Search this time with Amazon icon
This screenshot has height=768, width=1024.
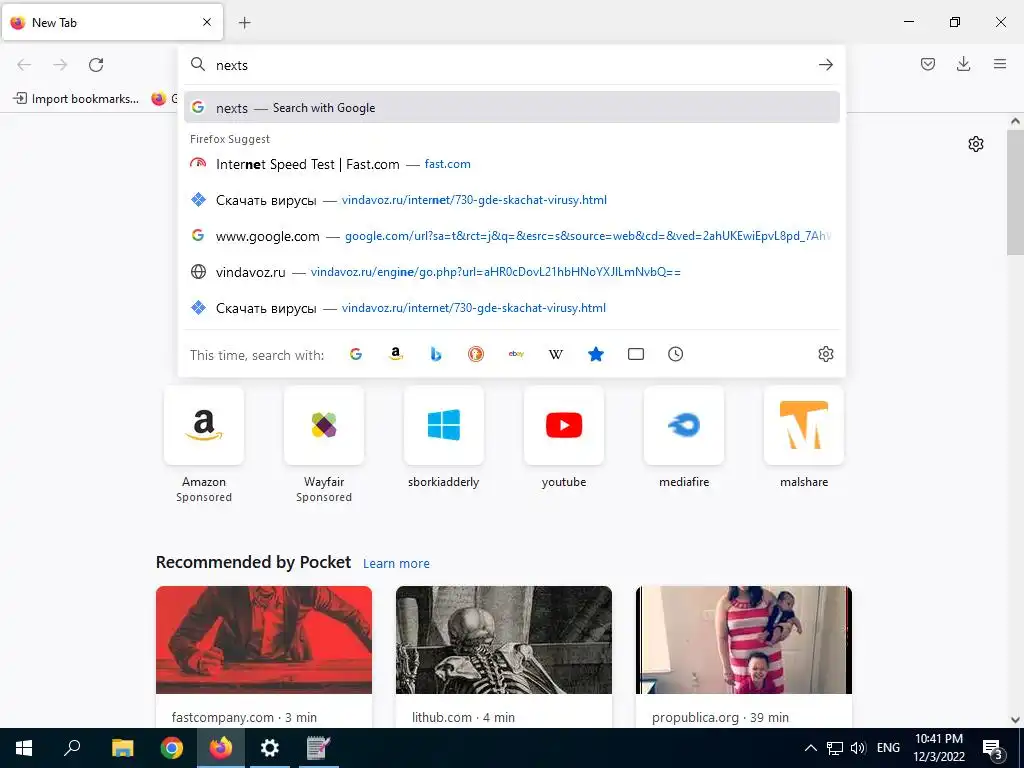coord(396,354)
